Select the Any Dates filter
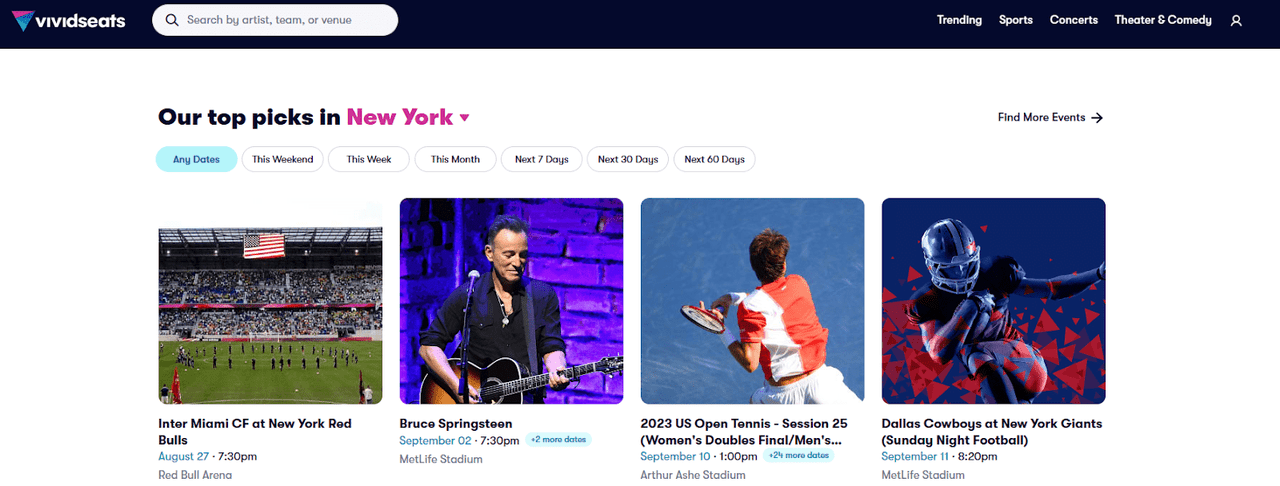This screenshot has height=486, width=1280. point(196,159)
